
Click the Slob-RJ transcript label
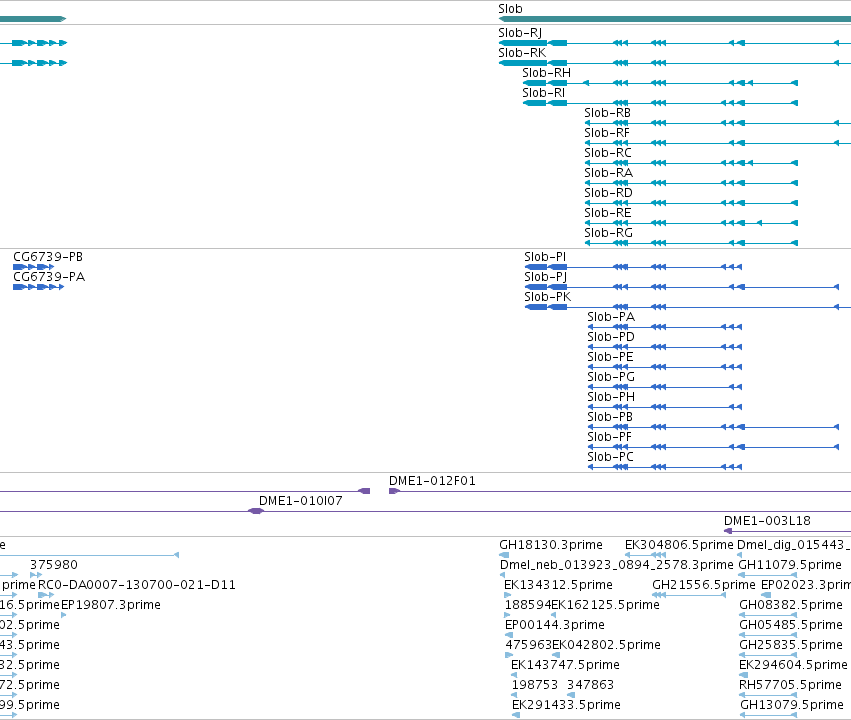click(x=520, y=33)
